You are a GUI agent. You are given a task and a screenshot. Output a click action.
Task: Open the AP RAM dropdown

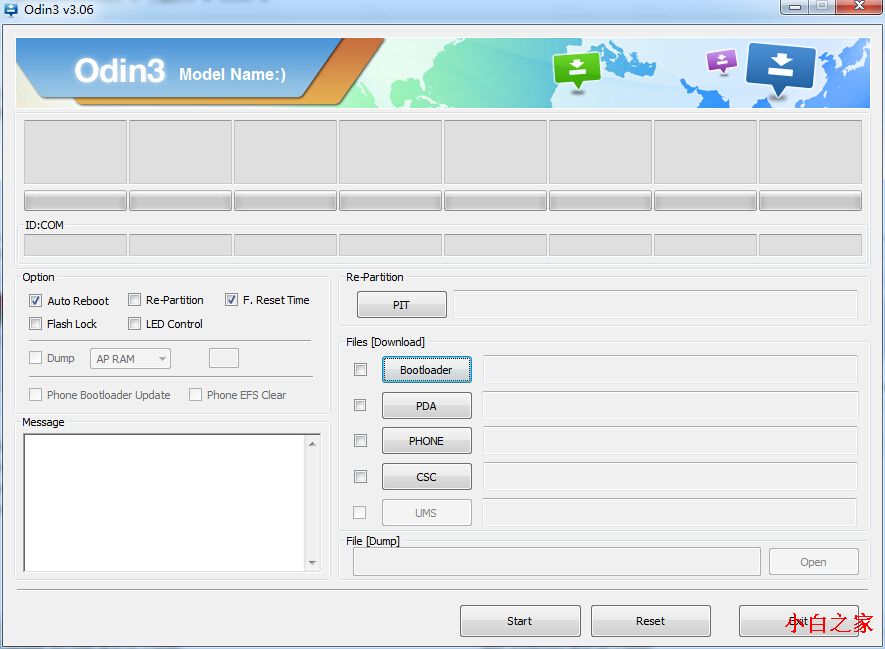tap(130, 359)
